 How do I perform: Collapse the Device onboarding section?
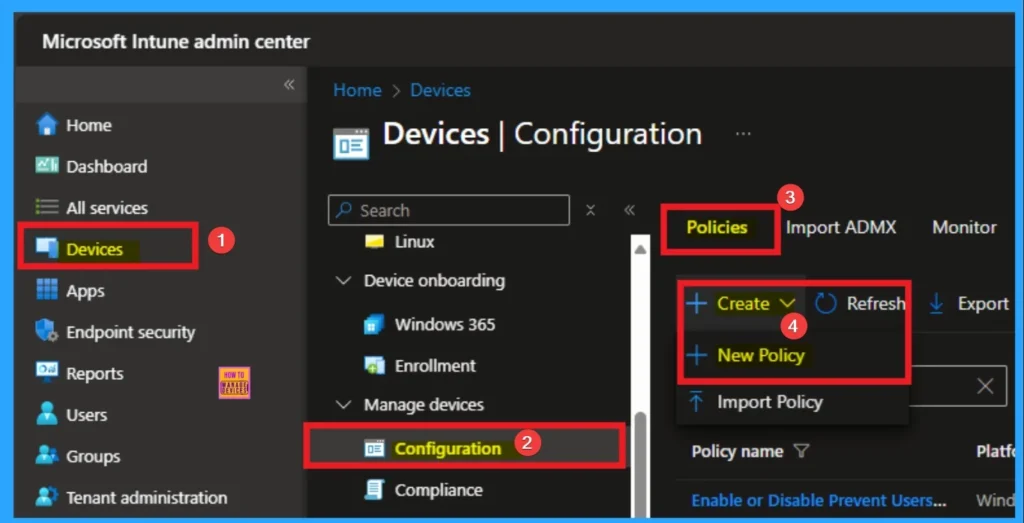point(344,281)
